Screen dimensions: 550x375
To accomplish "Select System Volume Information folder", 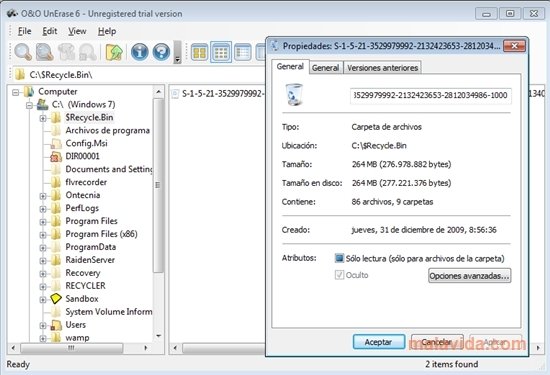I will point(109,312).
